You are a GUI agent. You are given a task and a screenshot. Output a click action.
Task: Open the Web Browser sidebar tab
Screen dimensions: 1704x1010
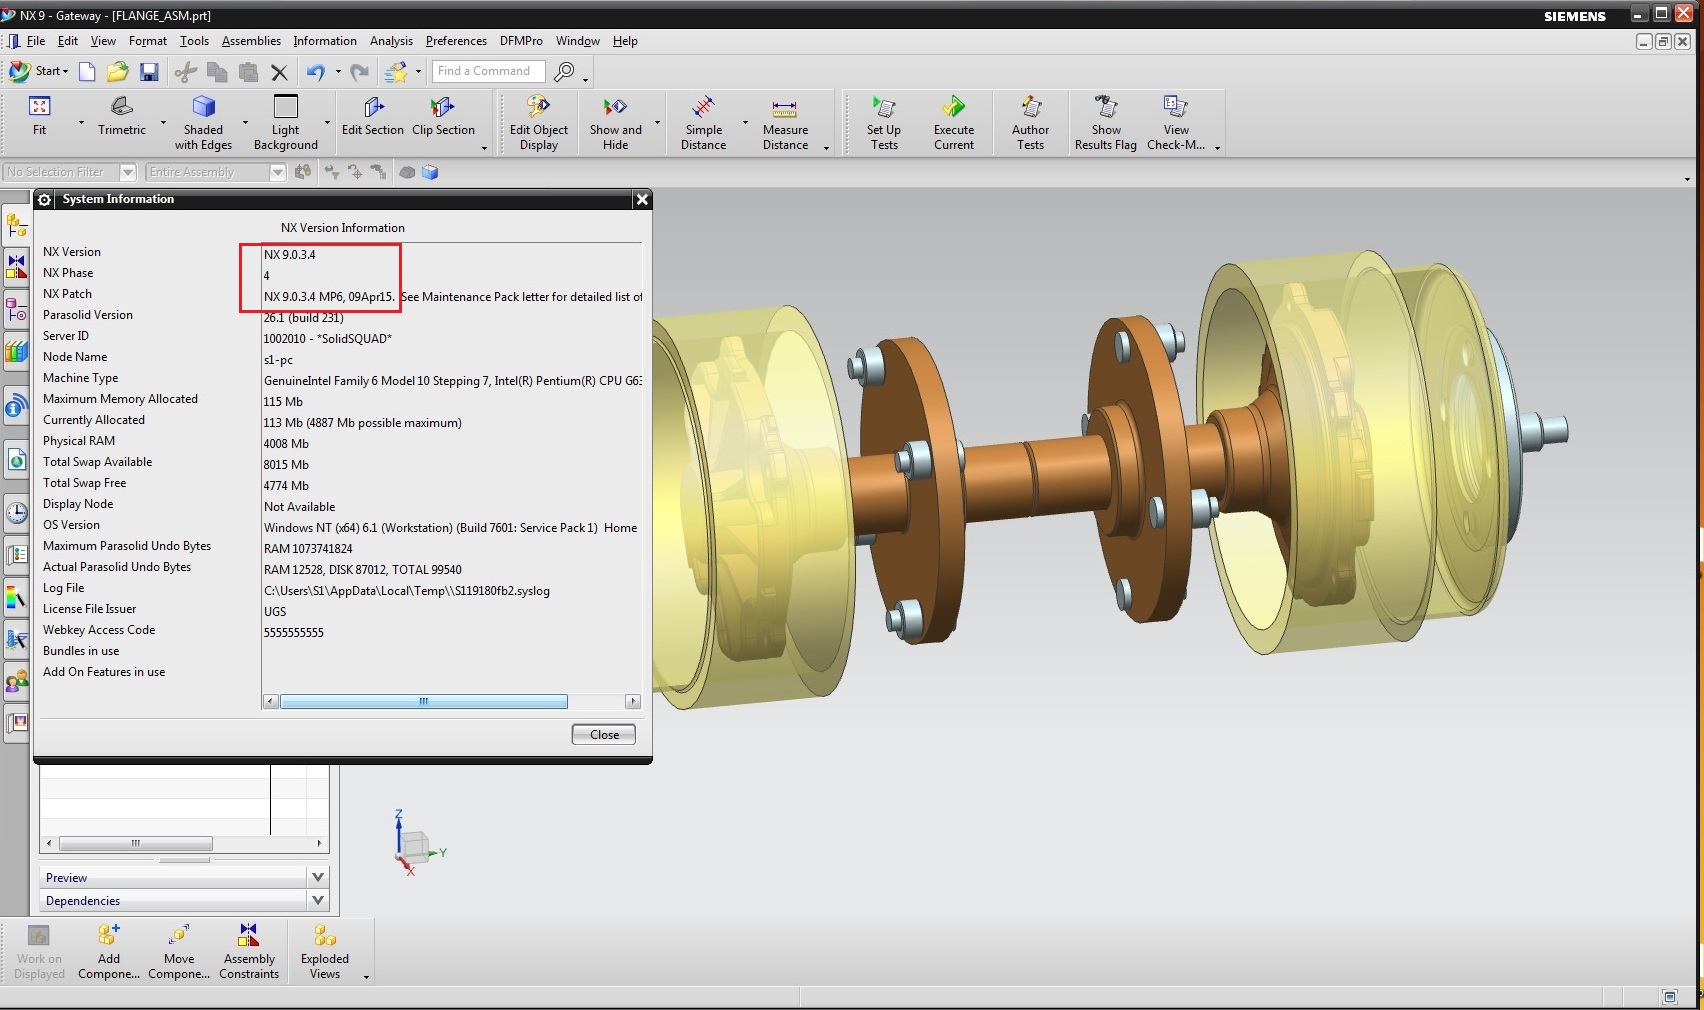(16, 460)
